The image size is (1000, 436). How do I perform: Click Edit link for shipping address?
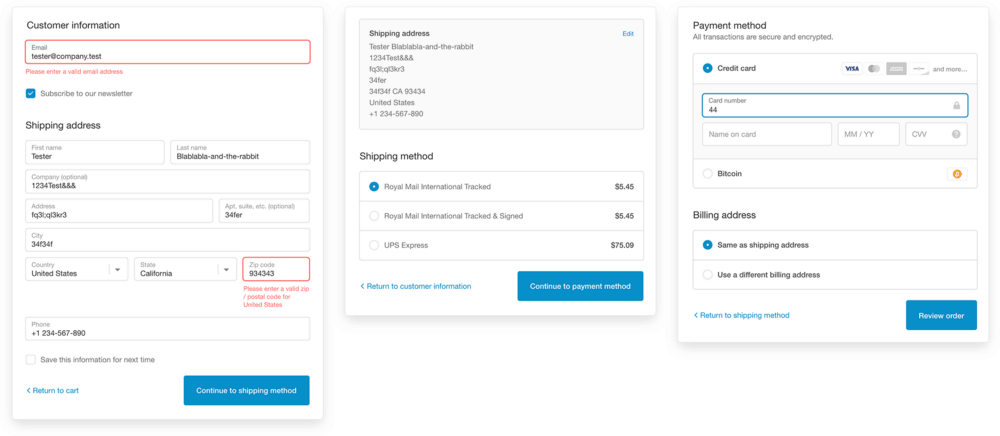(628, 34)
